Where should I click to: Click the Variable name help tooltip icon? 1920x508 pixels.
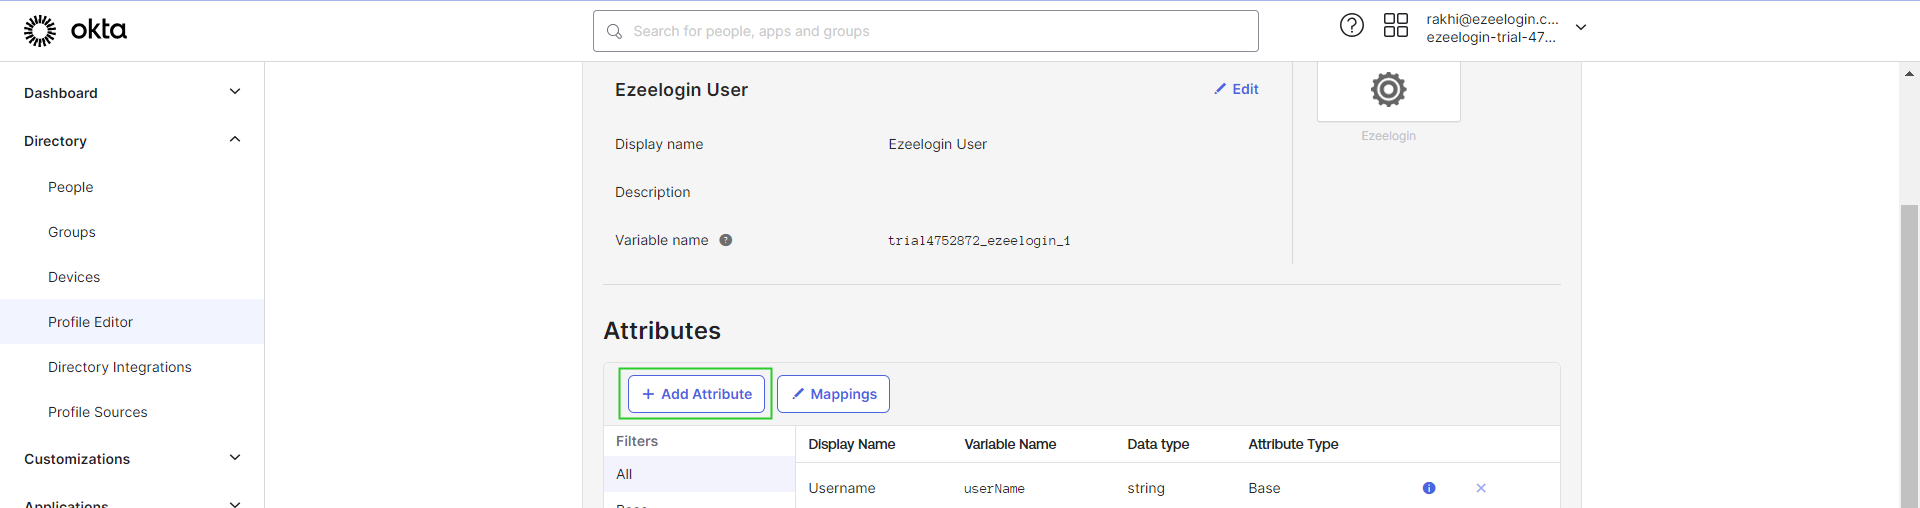pyautogui.click(x=726, y=240)
